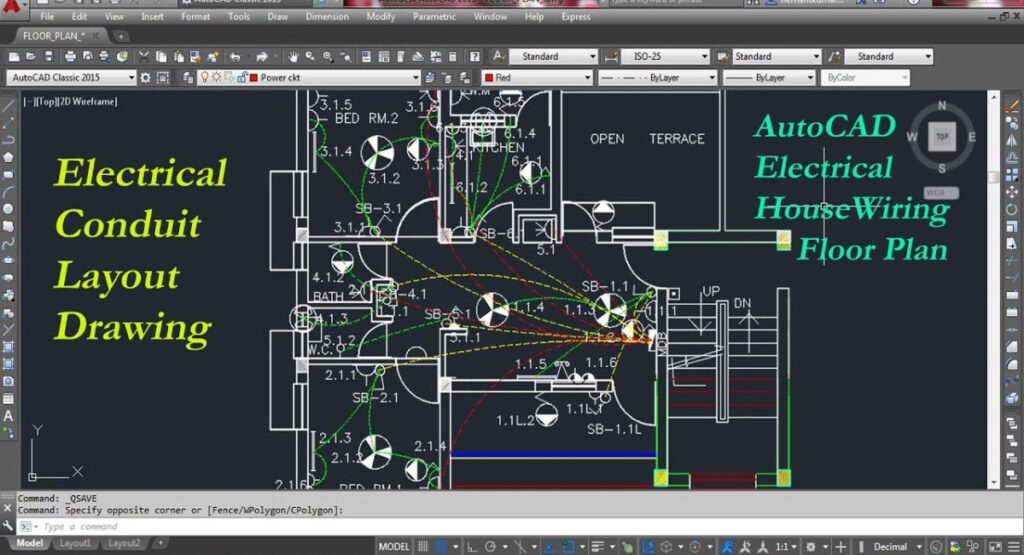Open the AutoCAD Classic 2015 workspace dropdown
This screenshot has width=1024, height=555.
click(131, 77)
